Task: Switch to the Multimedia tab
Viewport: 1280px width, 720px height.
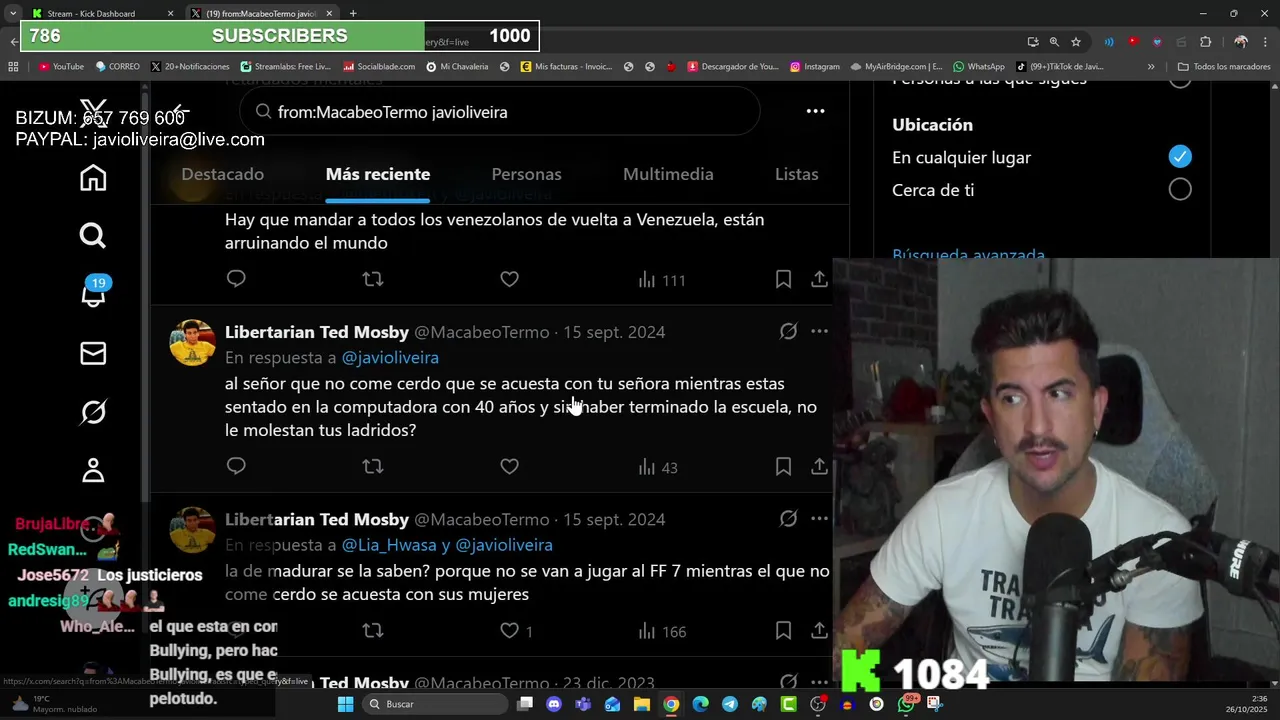Action: (668, 174)
